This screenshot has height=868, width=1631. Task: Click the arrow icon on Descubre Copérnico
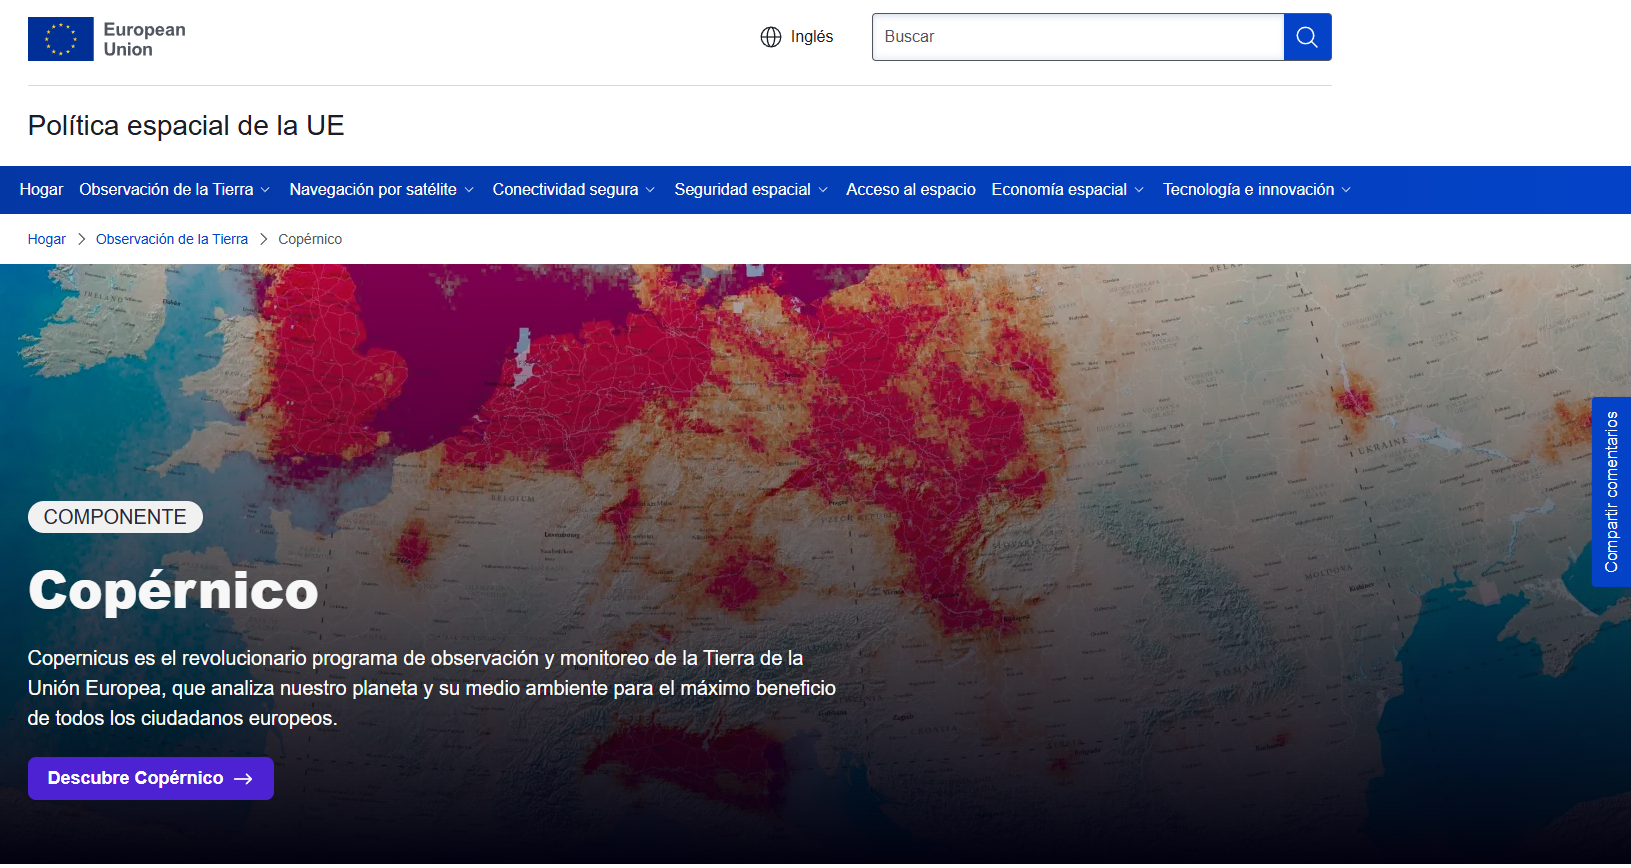tap(243, 779)
